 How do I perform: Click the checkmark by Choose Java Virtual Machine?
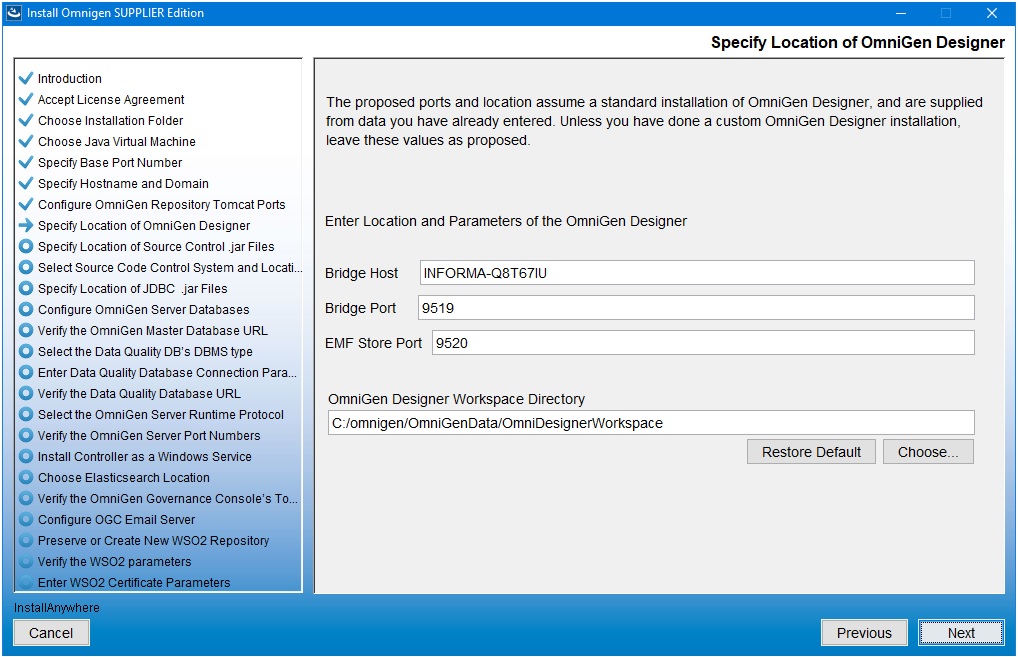point(26,141)
